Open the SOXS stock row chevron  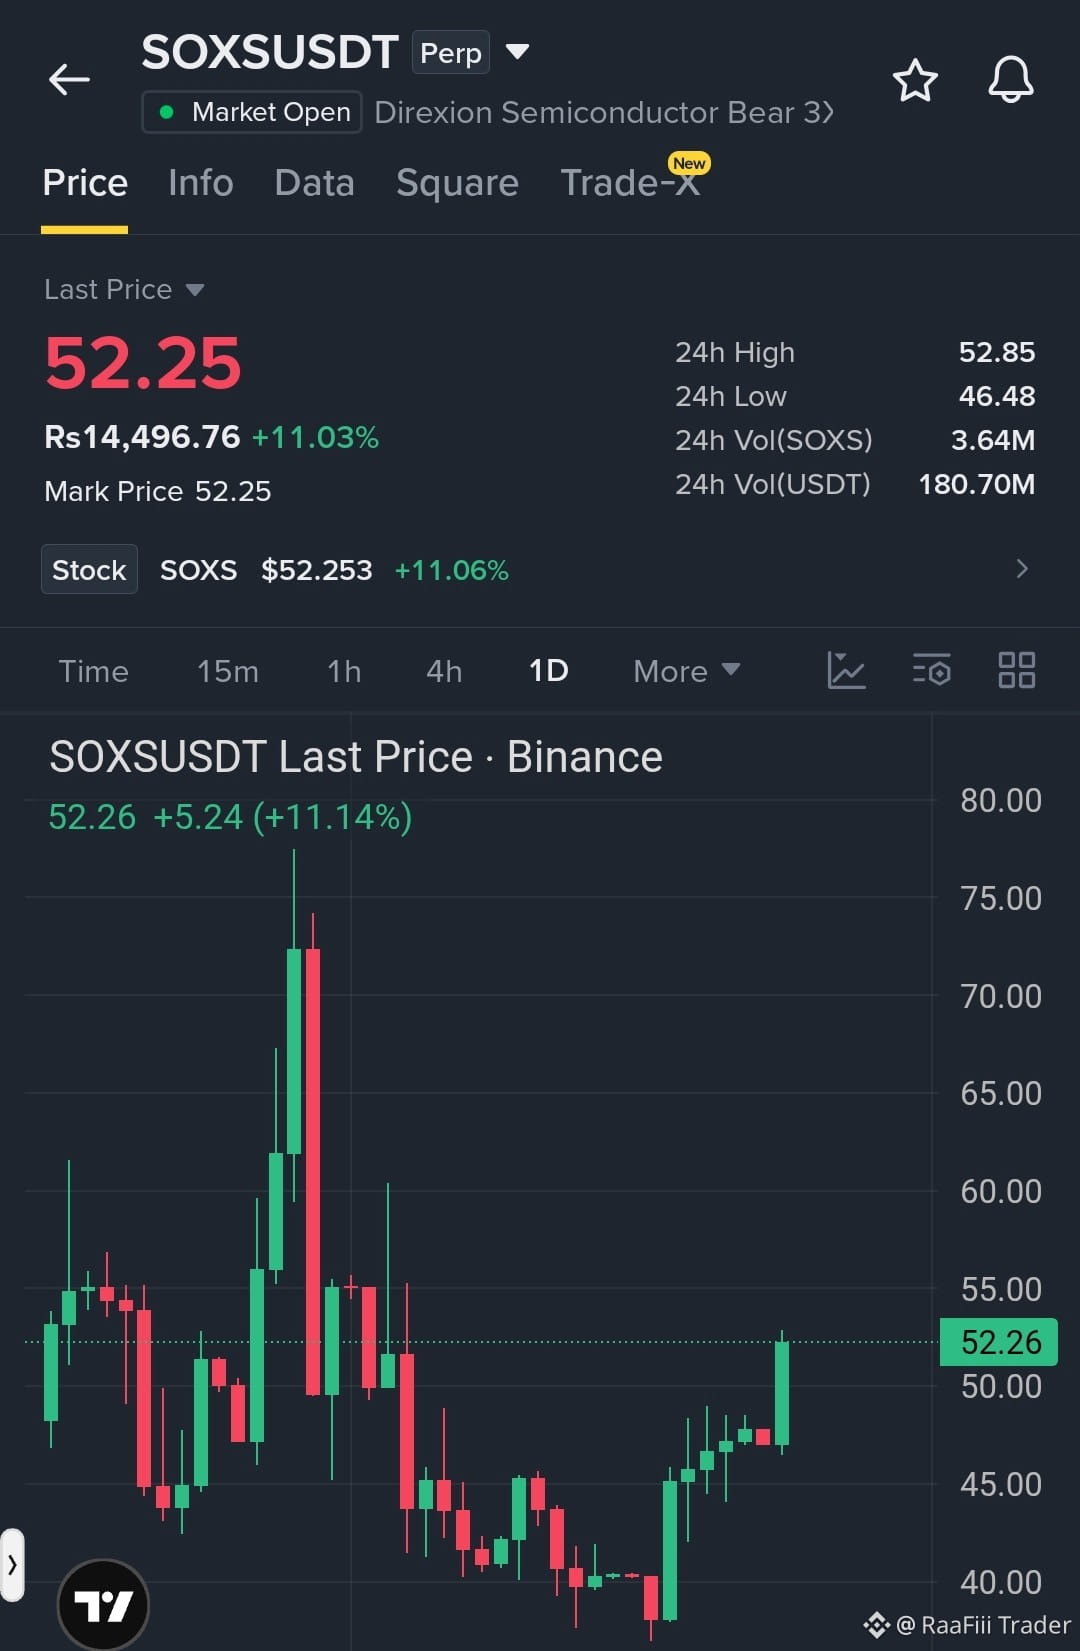[1022, 569]
